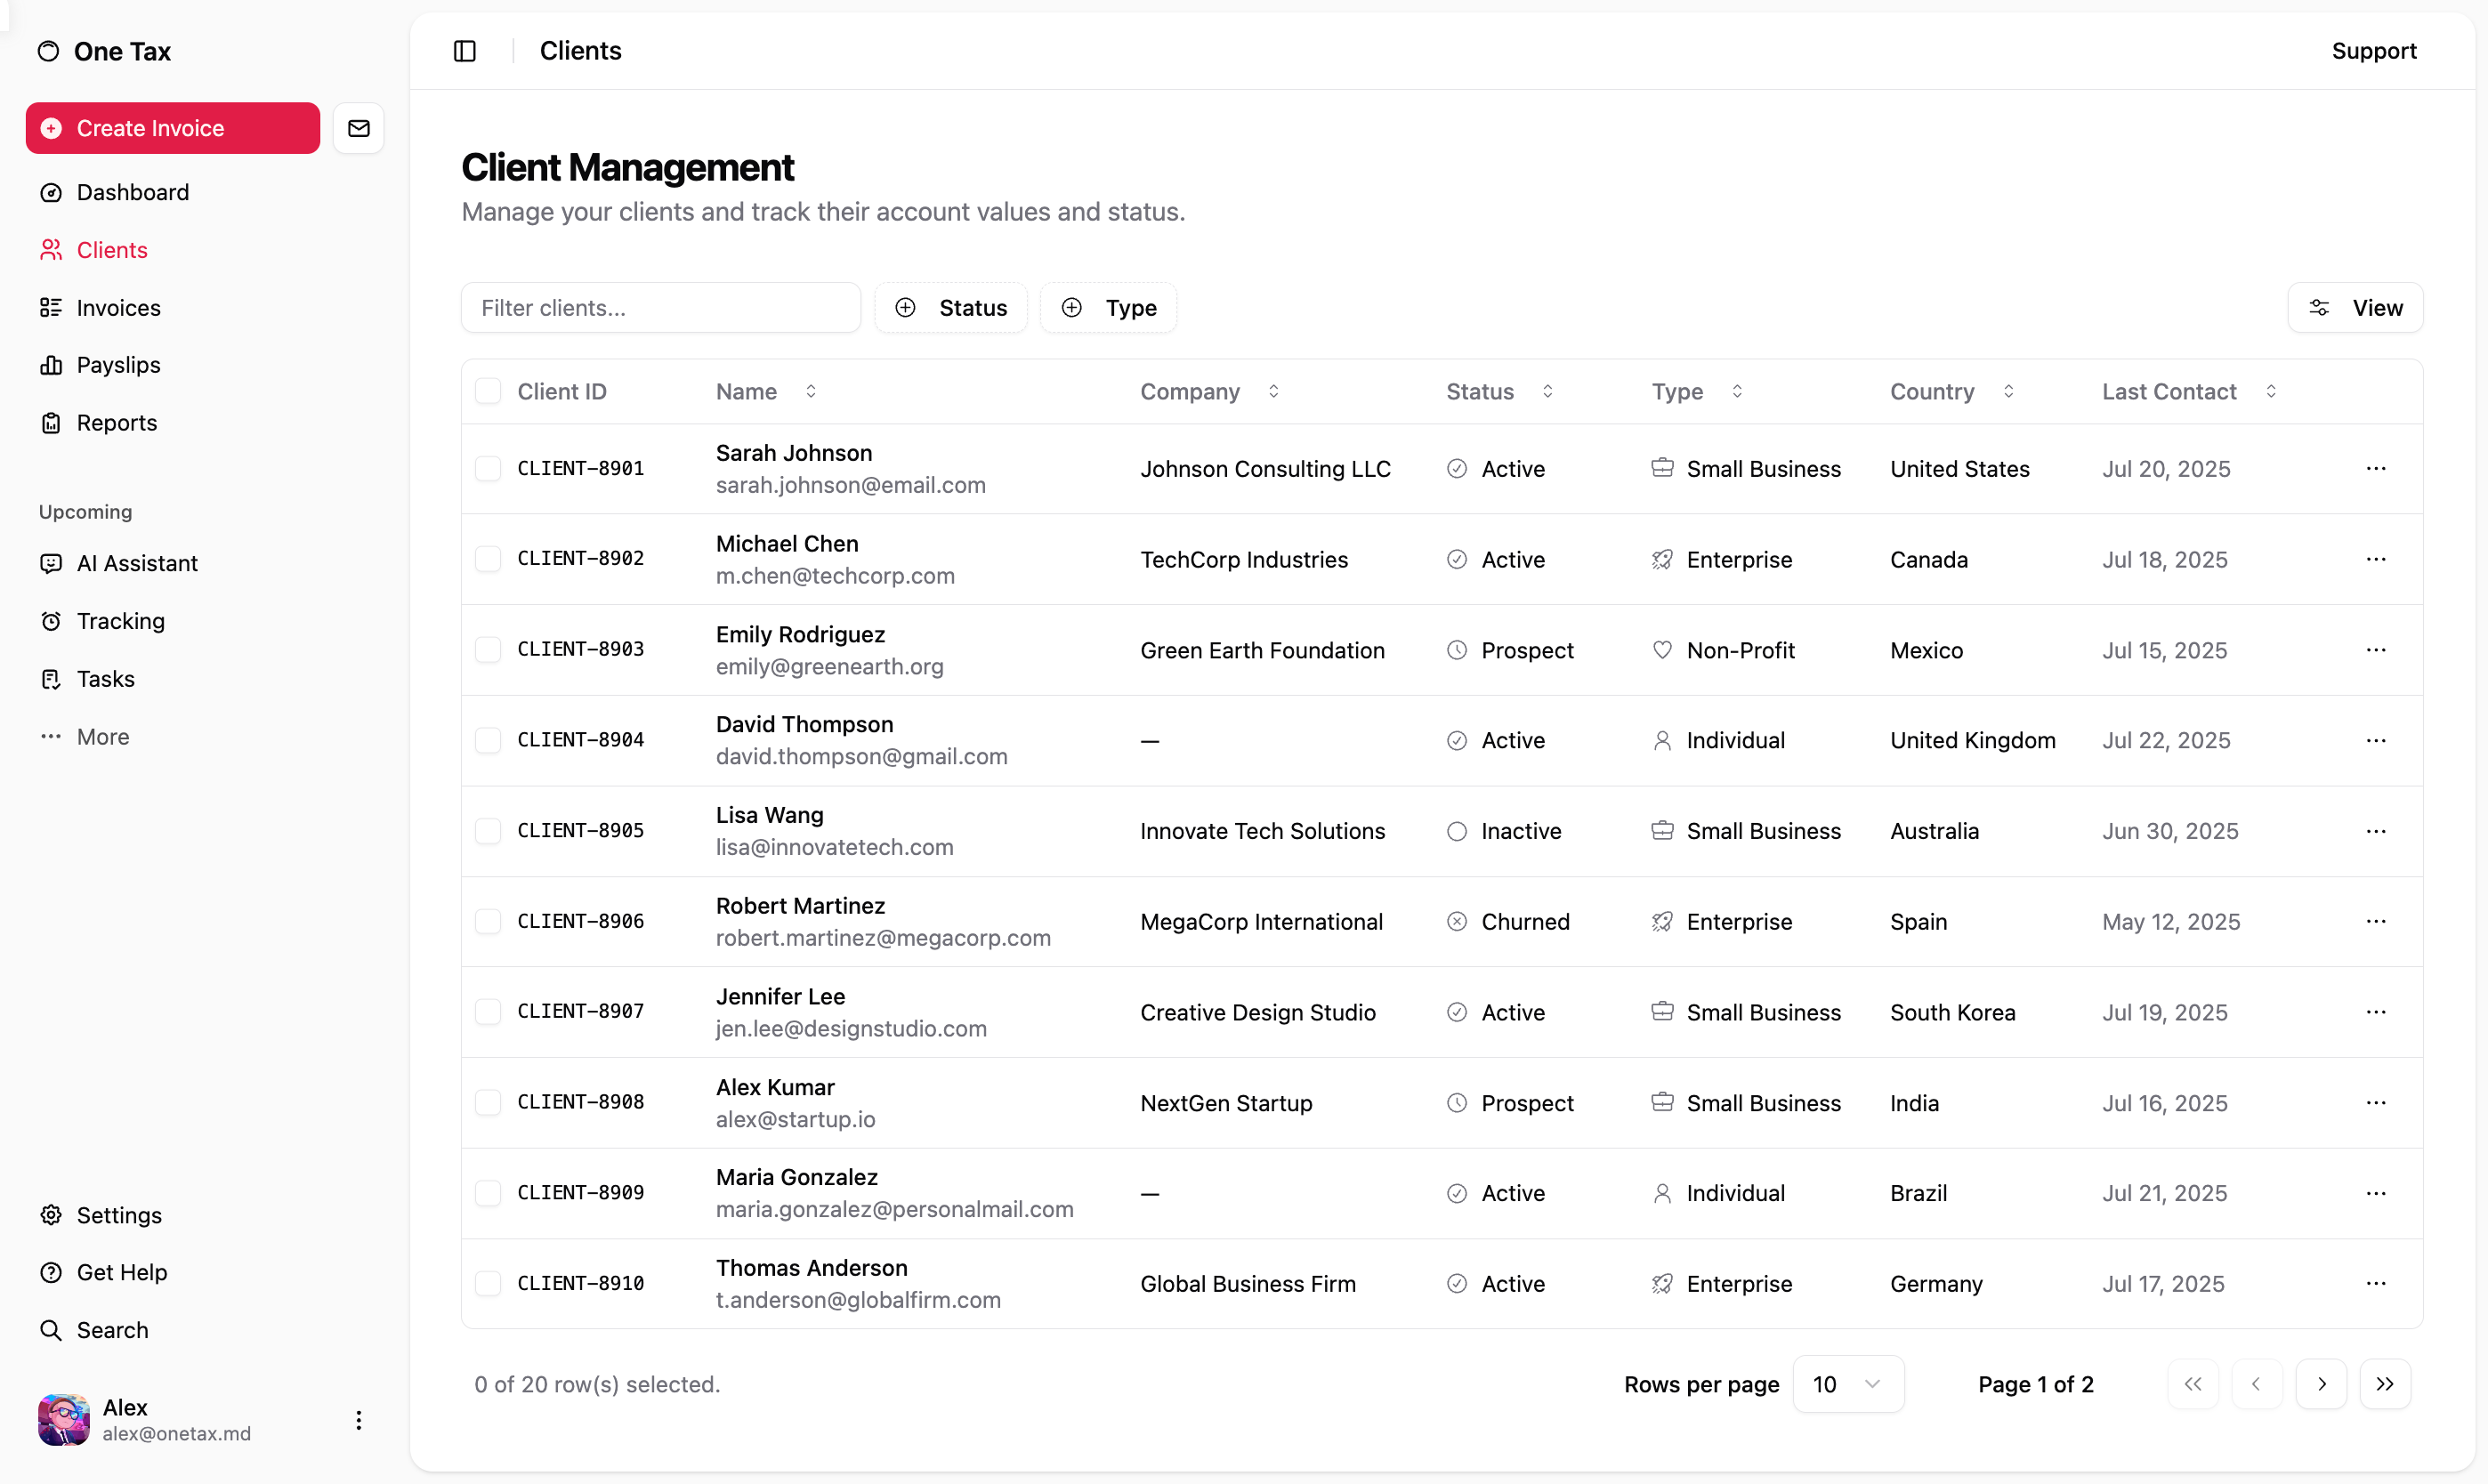Open Invoices in navigation menu
The height and width of the screenshot is (1484, 2488).
coord(118,308)
